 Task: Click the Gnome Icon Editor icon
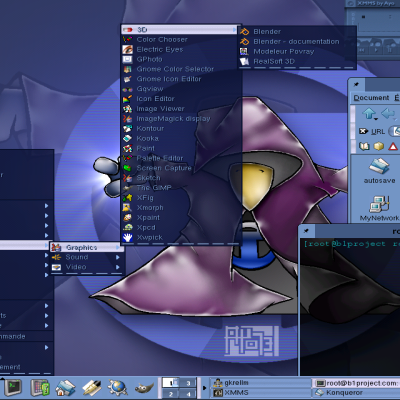[127, 79]
